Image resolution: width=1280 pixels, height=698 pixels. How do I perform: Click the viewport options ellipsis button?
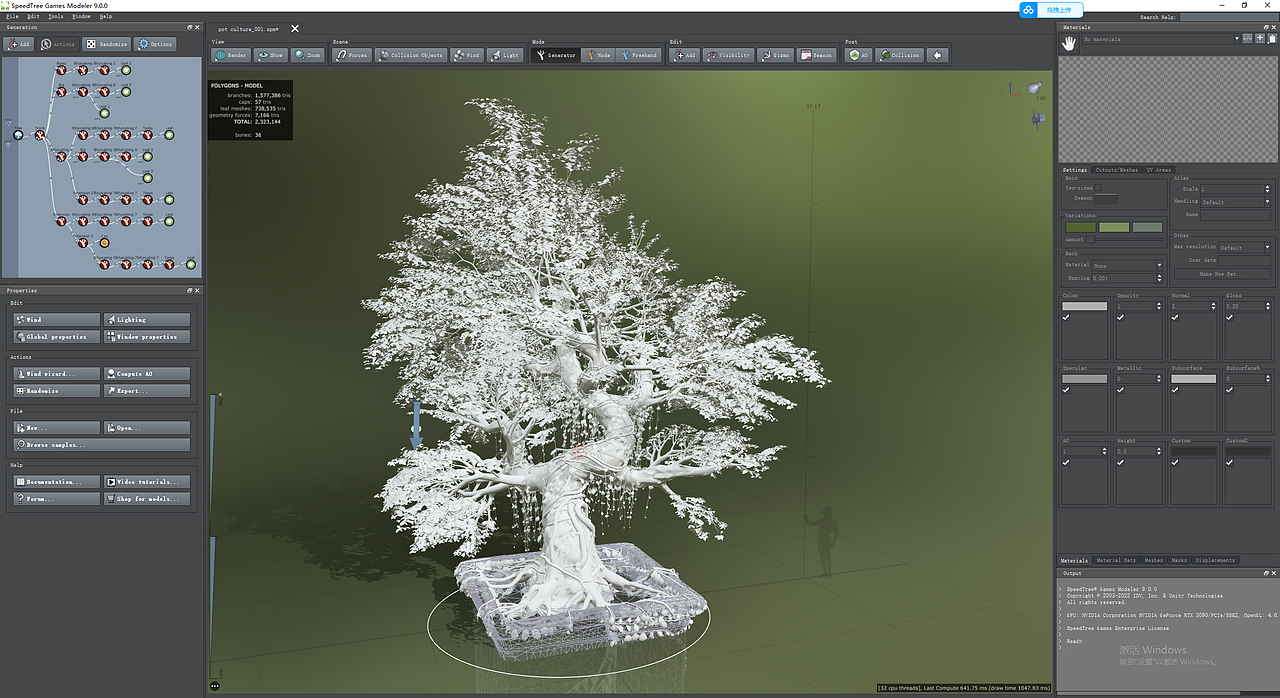click(x=215, y=686)
